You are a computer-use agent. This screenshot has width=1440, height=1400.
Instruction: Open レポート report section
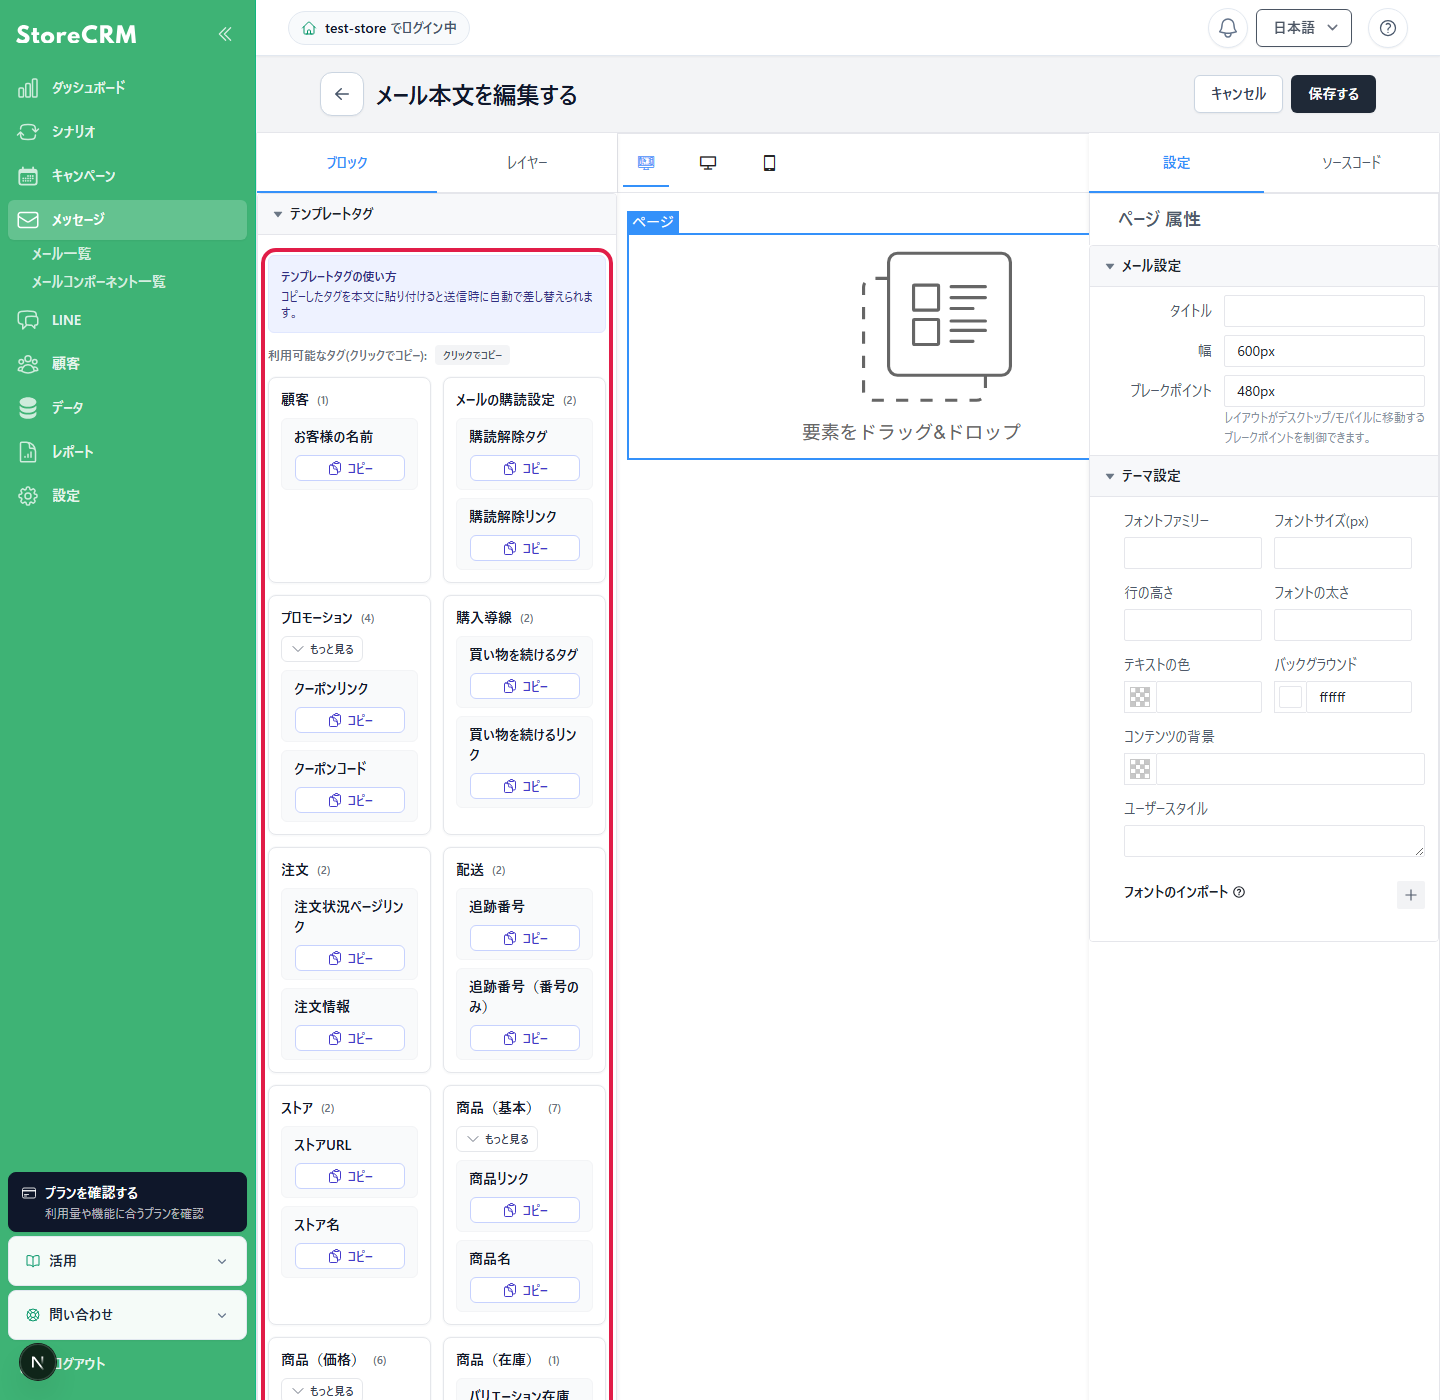pos(127,452)
